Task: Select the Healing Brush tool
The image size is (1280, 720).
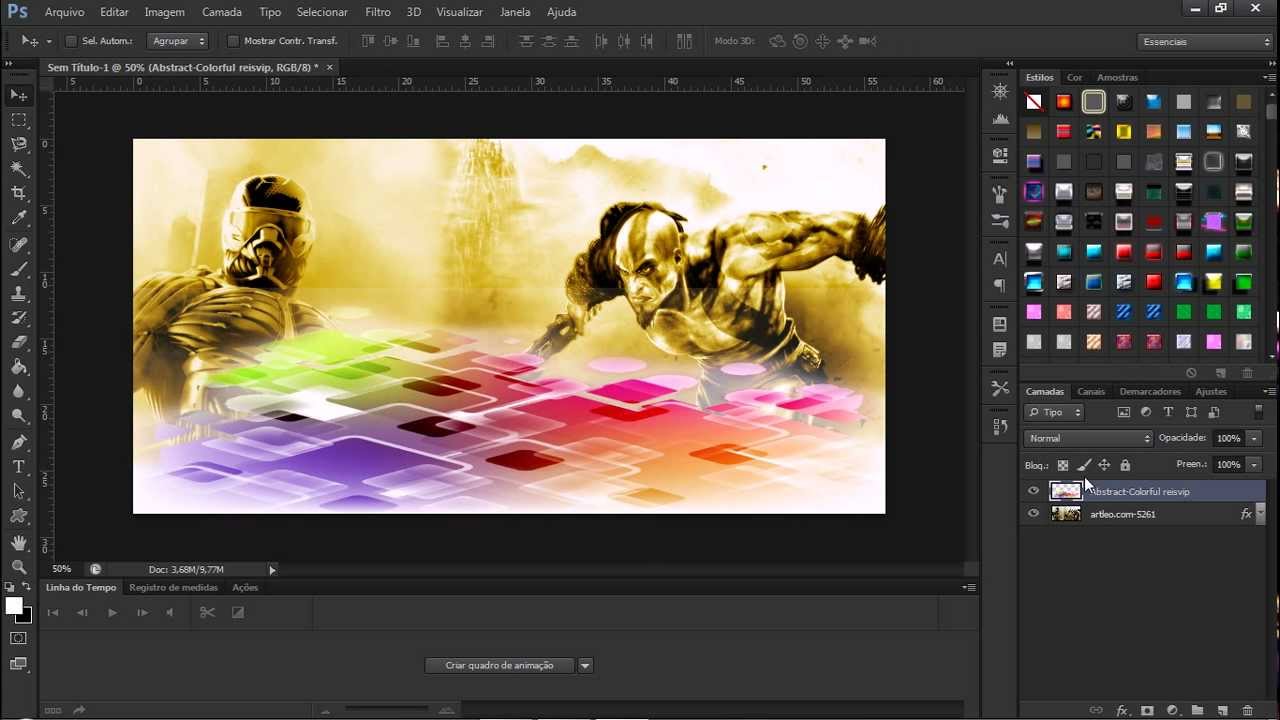Action: click(x=19, y=245)
